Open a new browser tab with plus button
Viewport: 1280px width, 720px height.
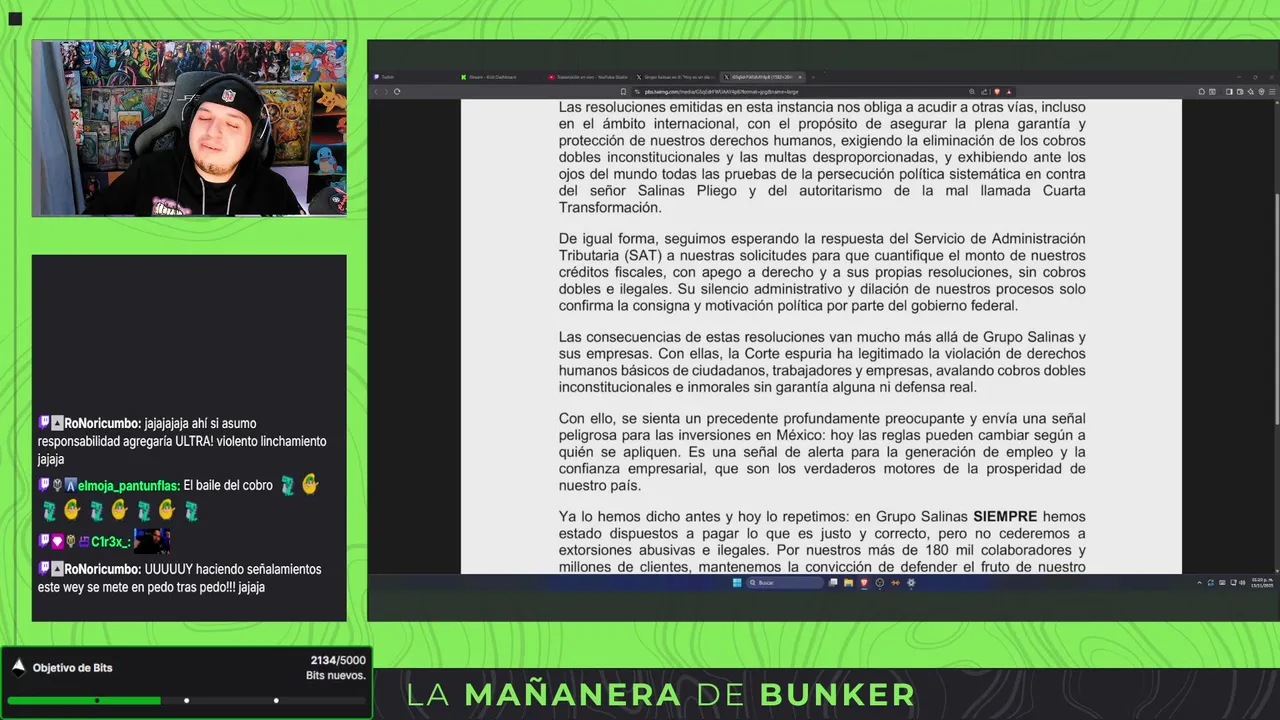[813, 77]
